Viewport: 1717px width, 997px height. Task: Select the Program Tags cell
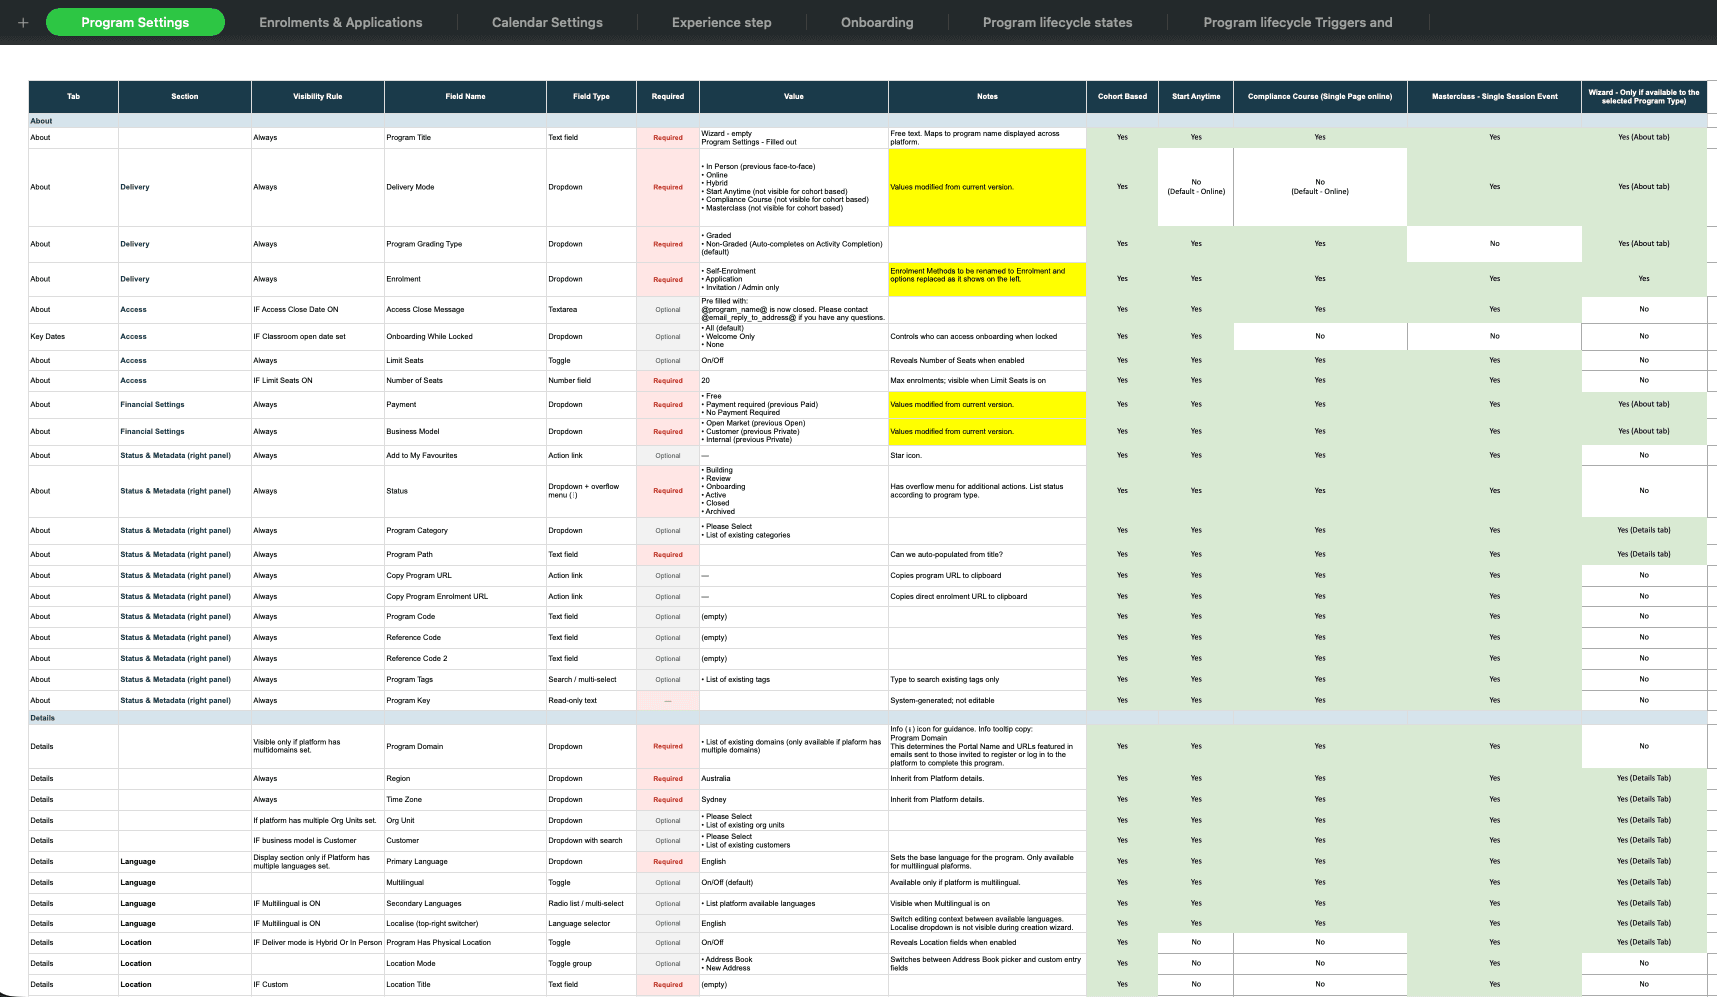[465, 680]
